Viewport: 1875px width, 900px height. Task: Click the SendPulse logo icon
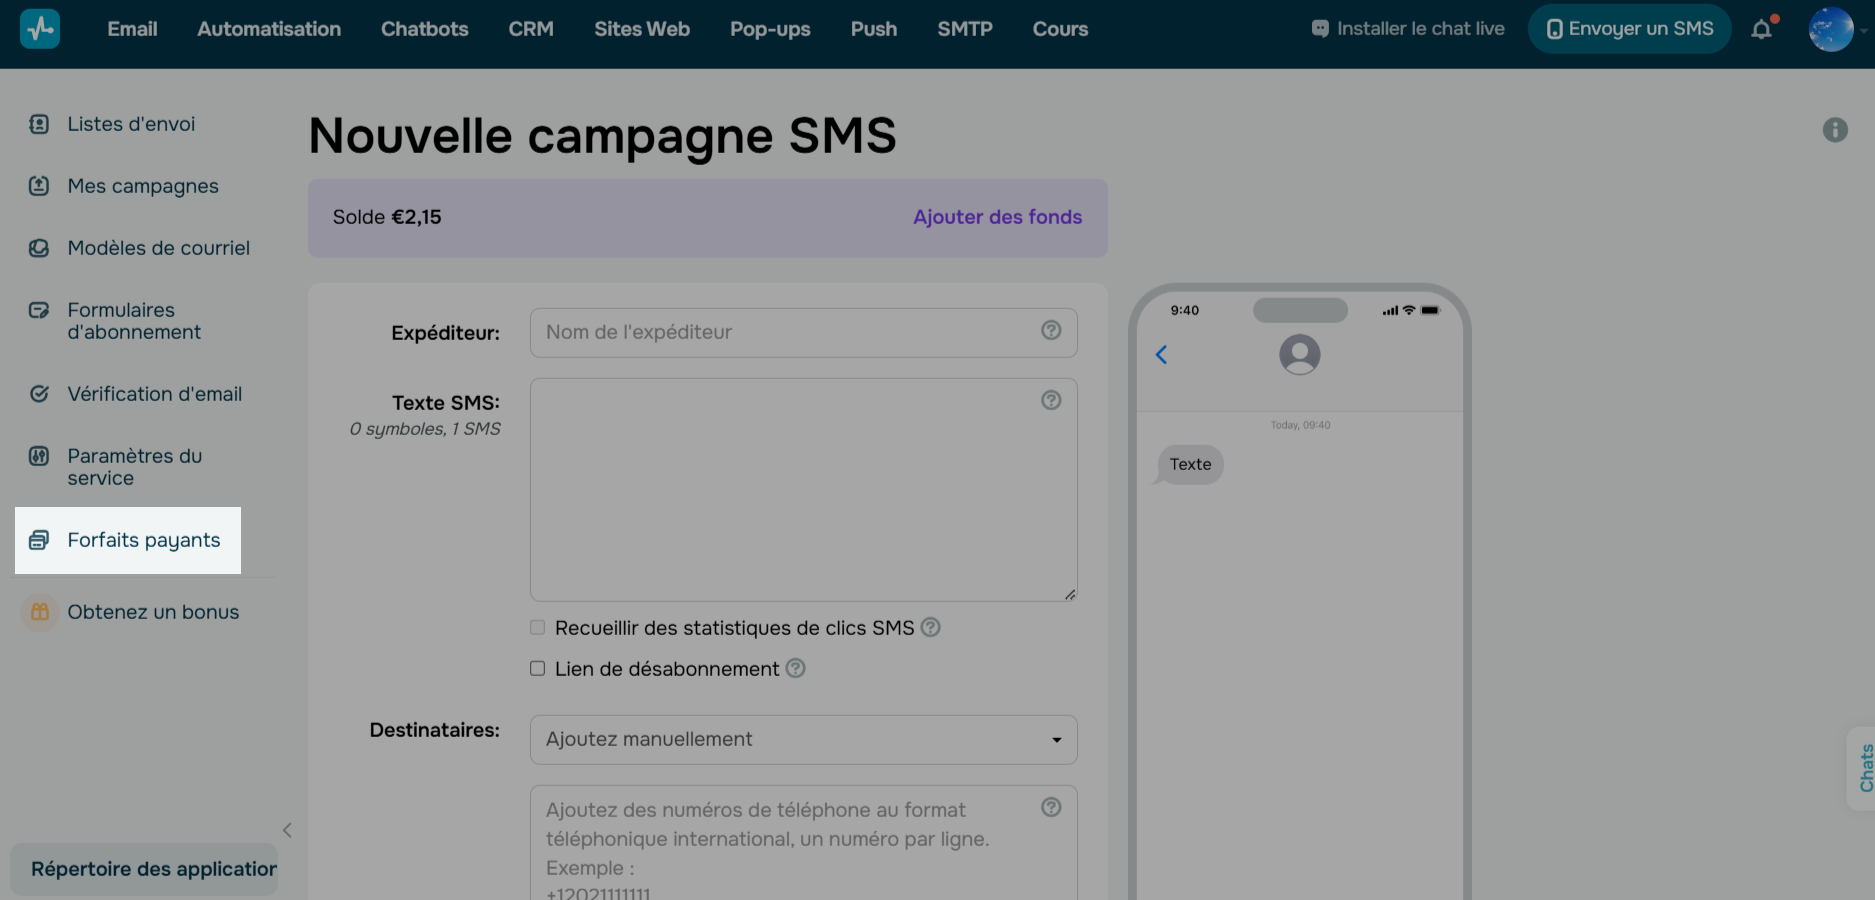click(40, 29)
